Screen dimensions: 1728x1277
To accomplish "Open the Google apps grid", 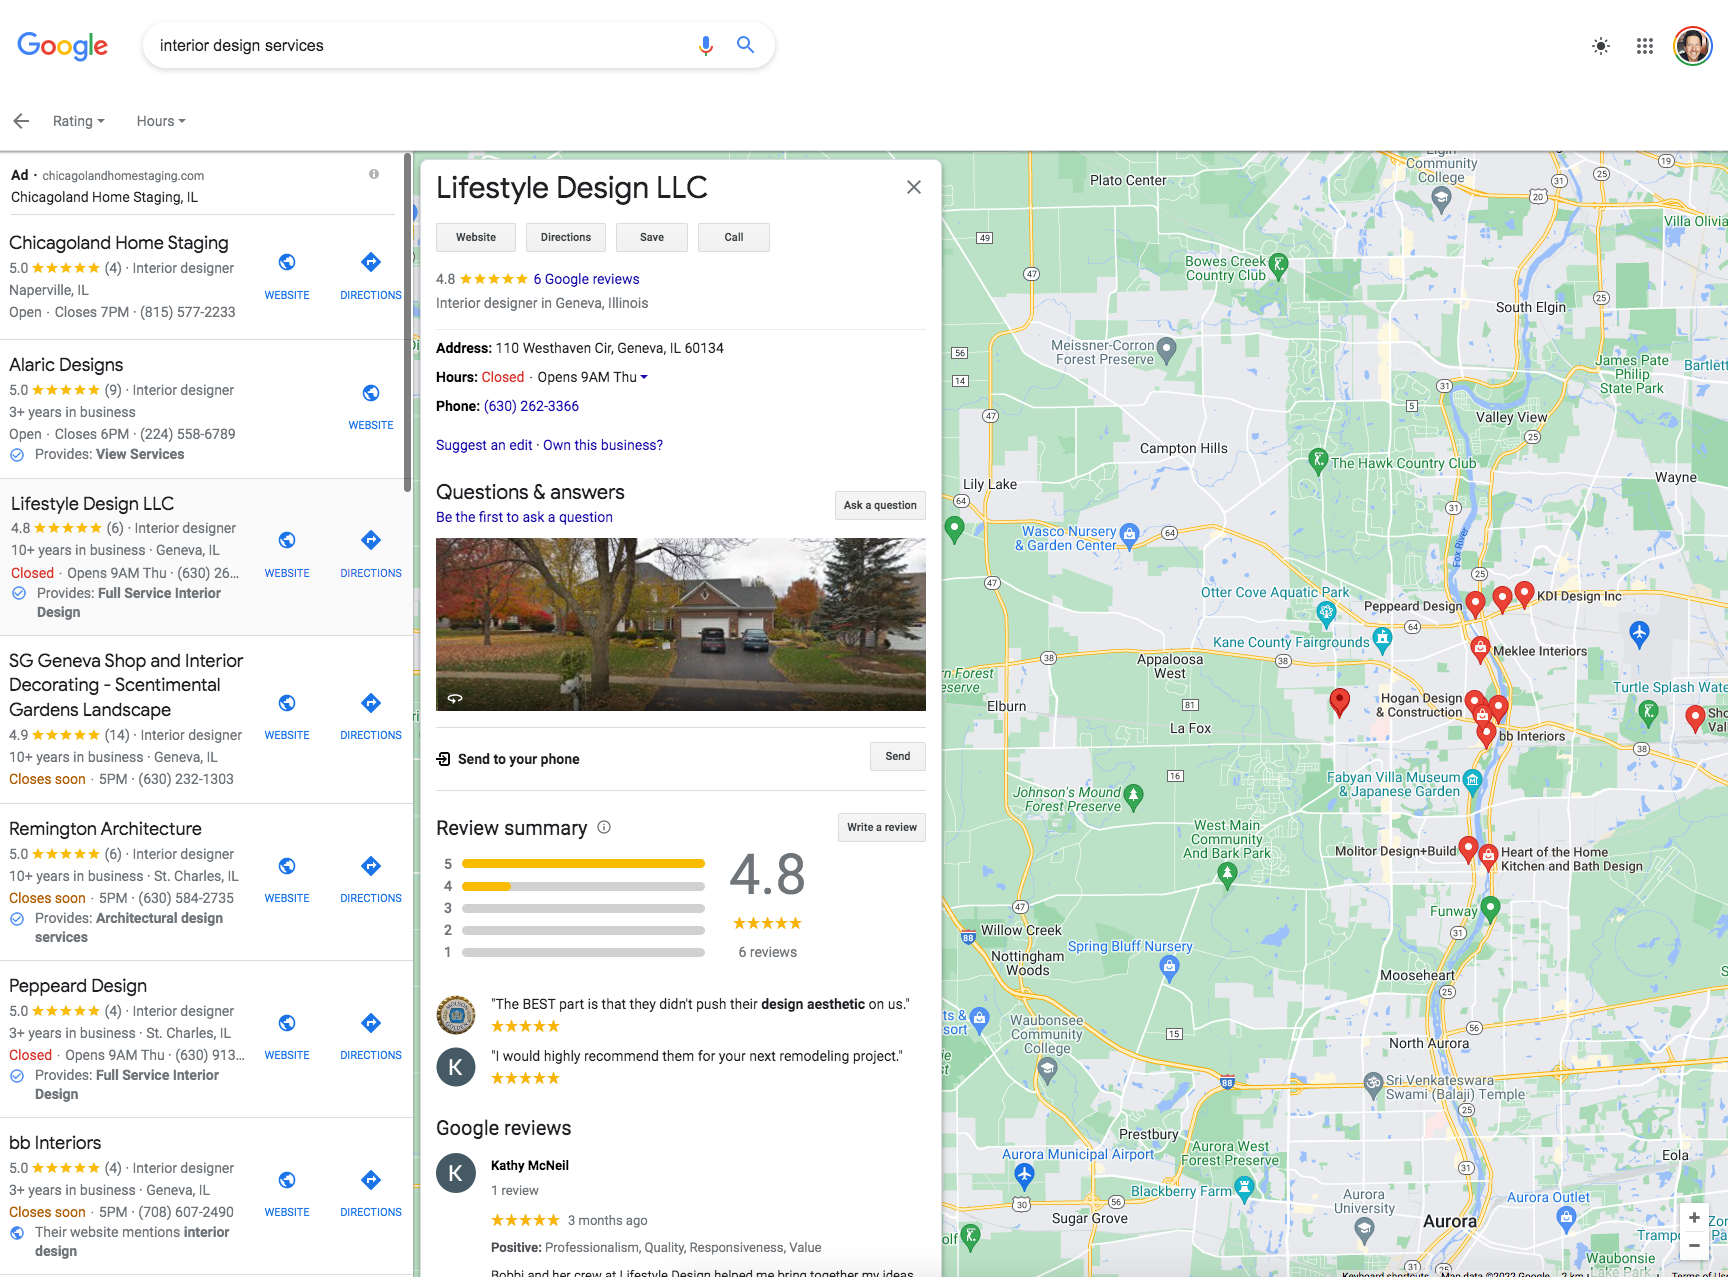I will click(1644, 46).
